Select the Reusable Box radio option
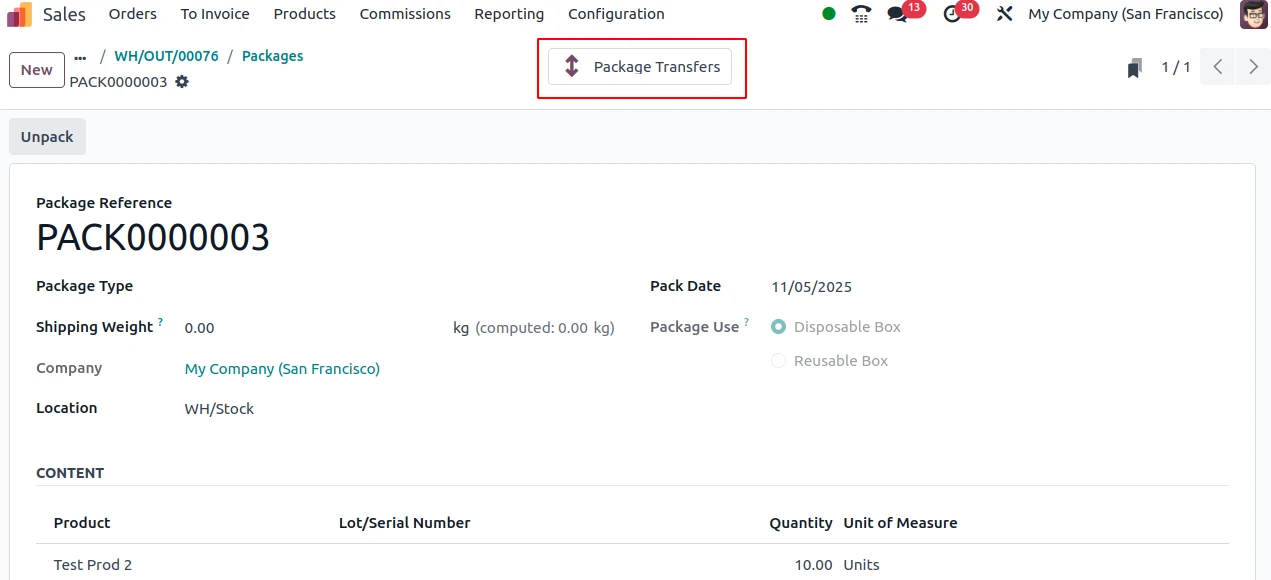The width and height of the screenshot is (1271, 580). [778, 361]
